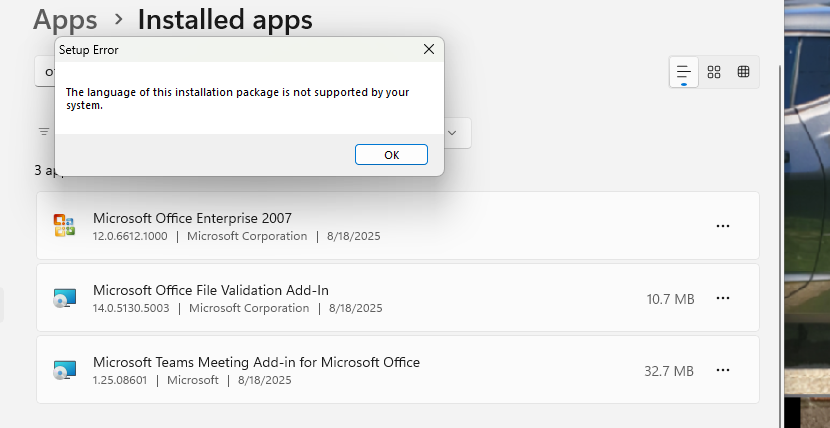Viewport: 830px width, 428px height.
Task: Open options for Teams Meeting Add-in
Action: tap(723, 370)
